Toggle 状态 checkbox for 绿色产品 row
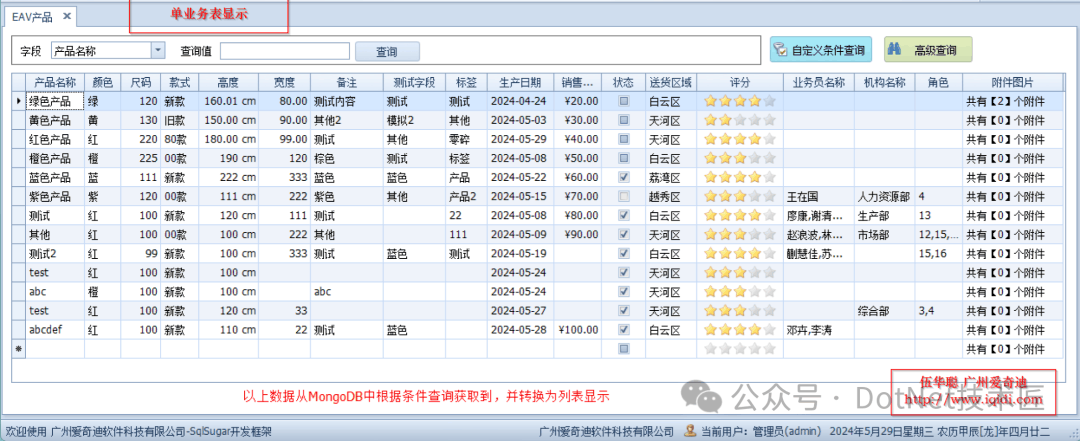The width and height of the screenshot is (1080, 441). (624, 101)
